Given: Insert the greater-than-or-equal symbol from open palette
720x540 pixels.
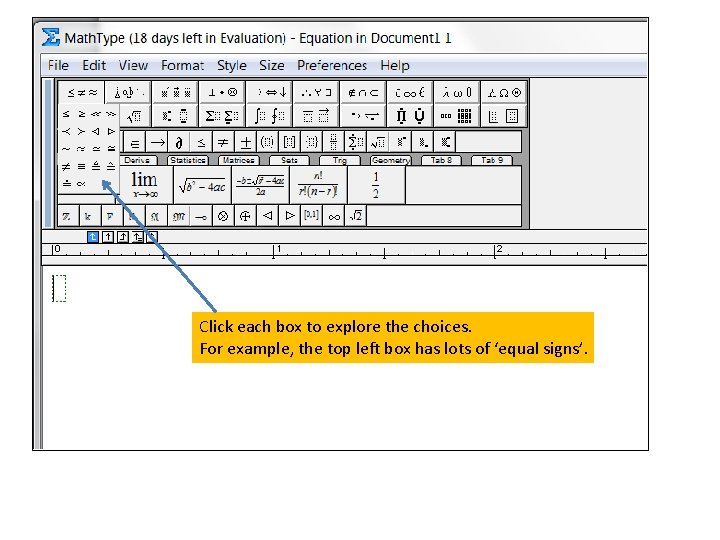Looking at the screenshot, I should pyautogui.click(x=82, y=114).
